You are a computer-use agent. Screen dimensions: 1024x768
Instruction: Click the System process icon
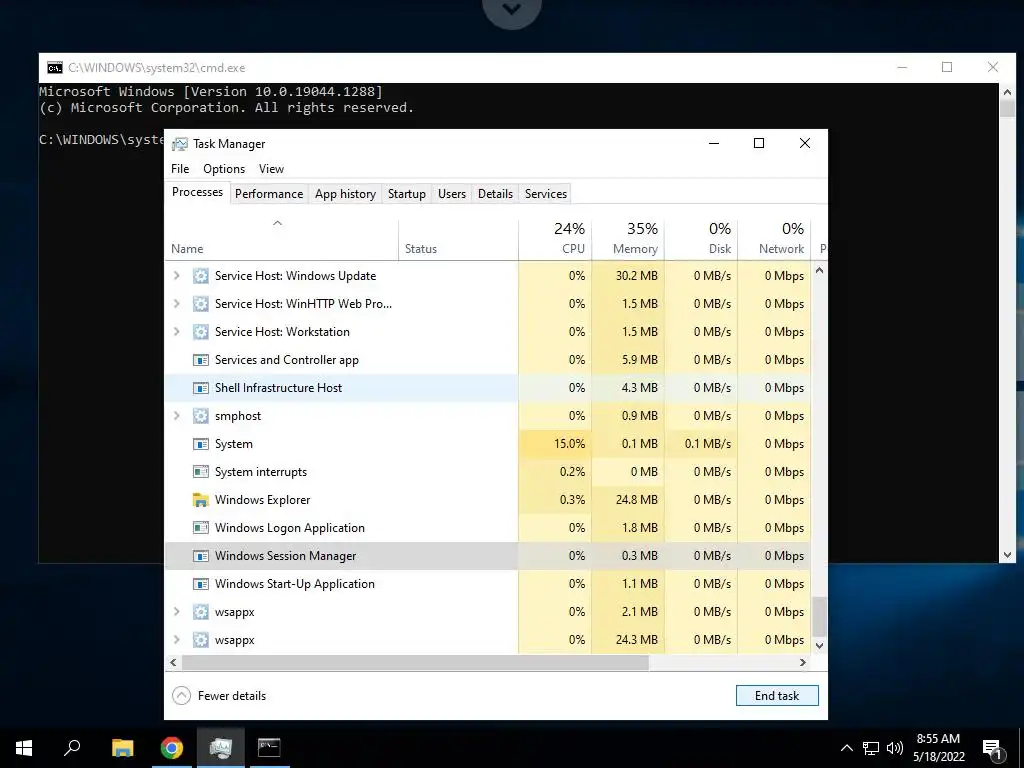click(x=200, y=444)
